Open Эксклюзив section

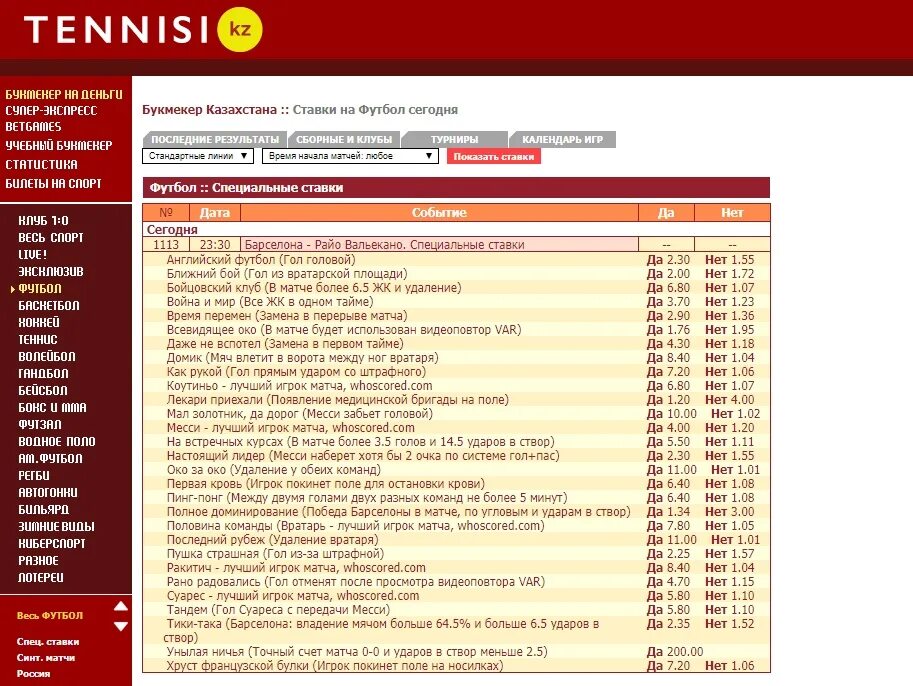click(x=51, y=271)
